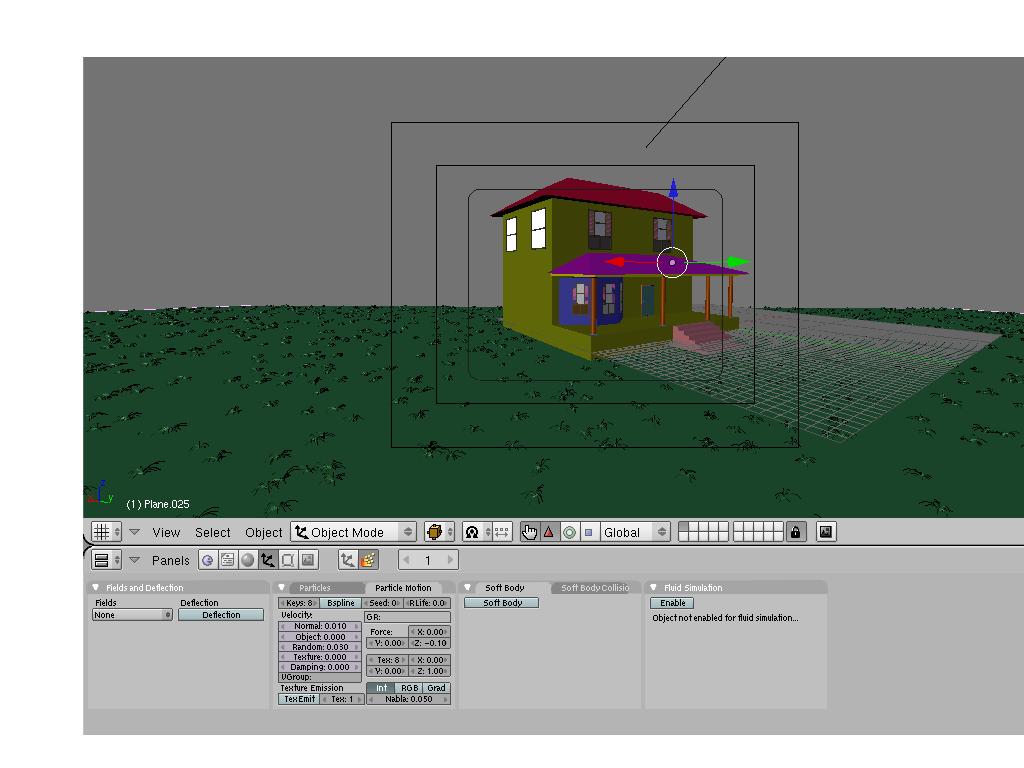Collapse the 3D view header menus triangle
The image size is (1024, 768).
(x=135, y=532)
